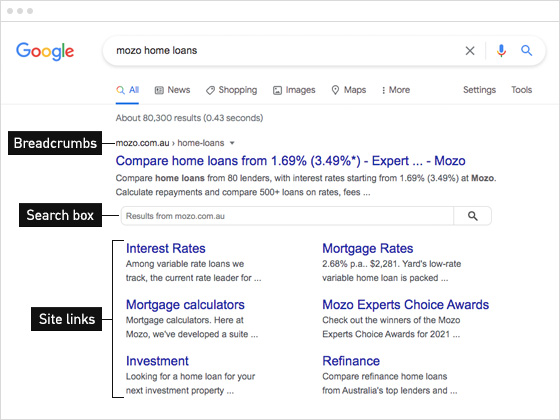The image size is (560, 420).
Task: Switch to the Images tab
Action: 294,90
